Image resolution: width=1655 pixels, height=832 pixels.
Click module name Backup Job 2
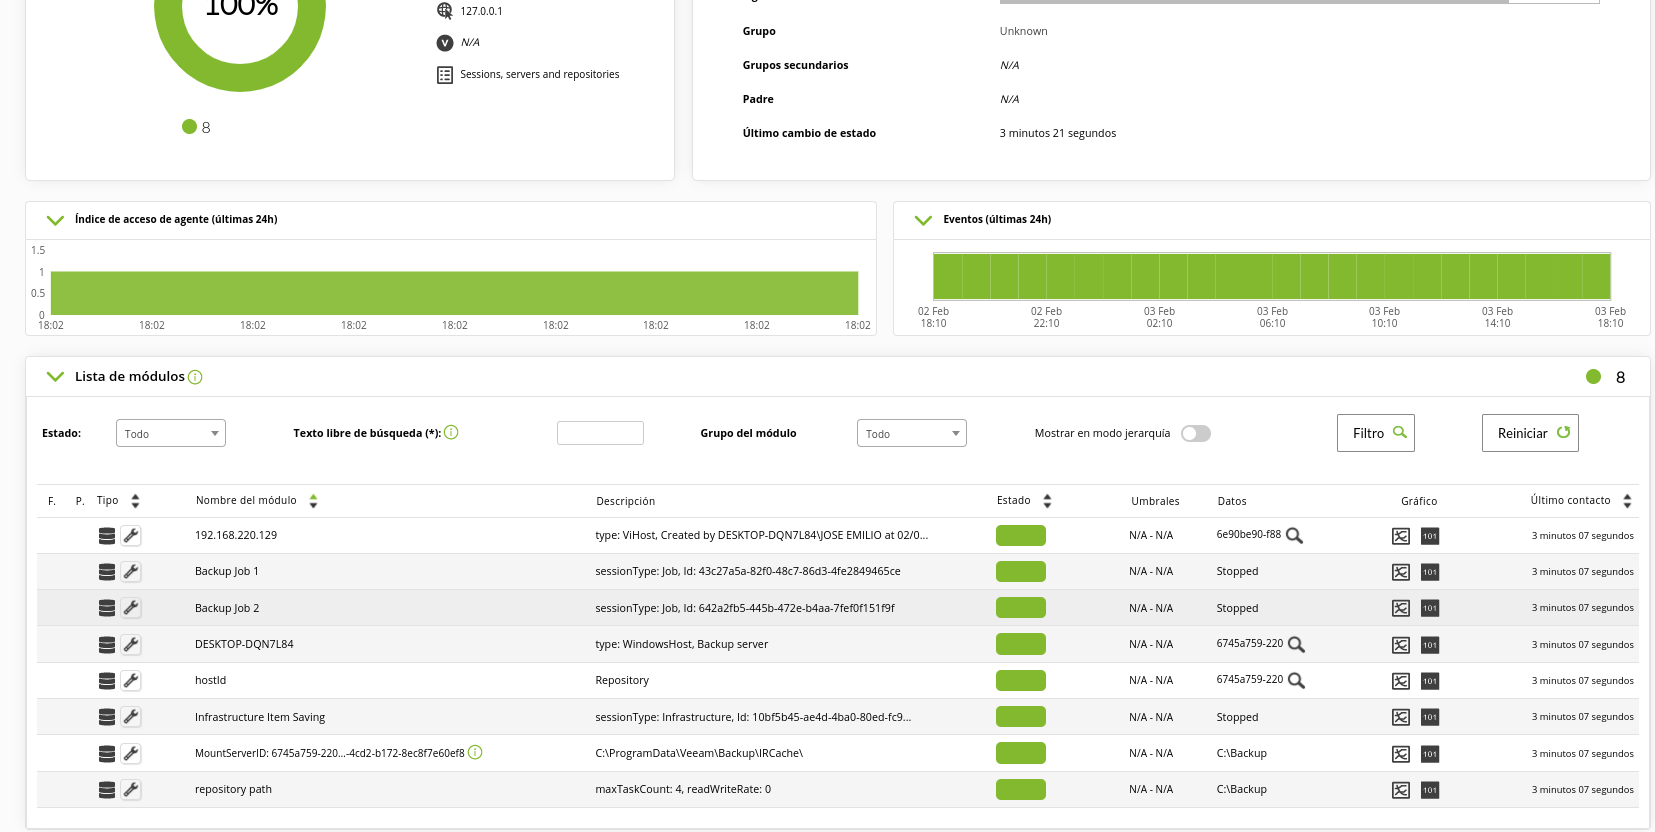(x=227, y=608)
